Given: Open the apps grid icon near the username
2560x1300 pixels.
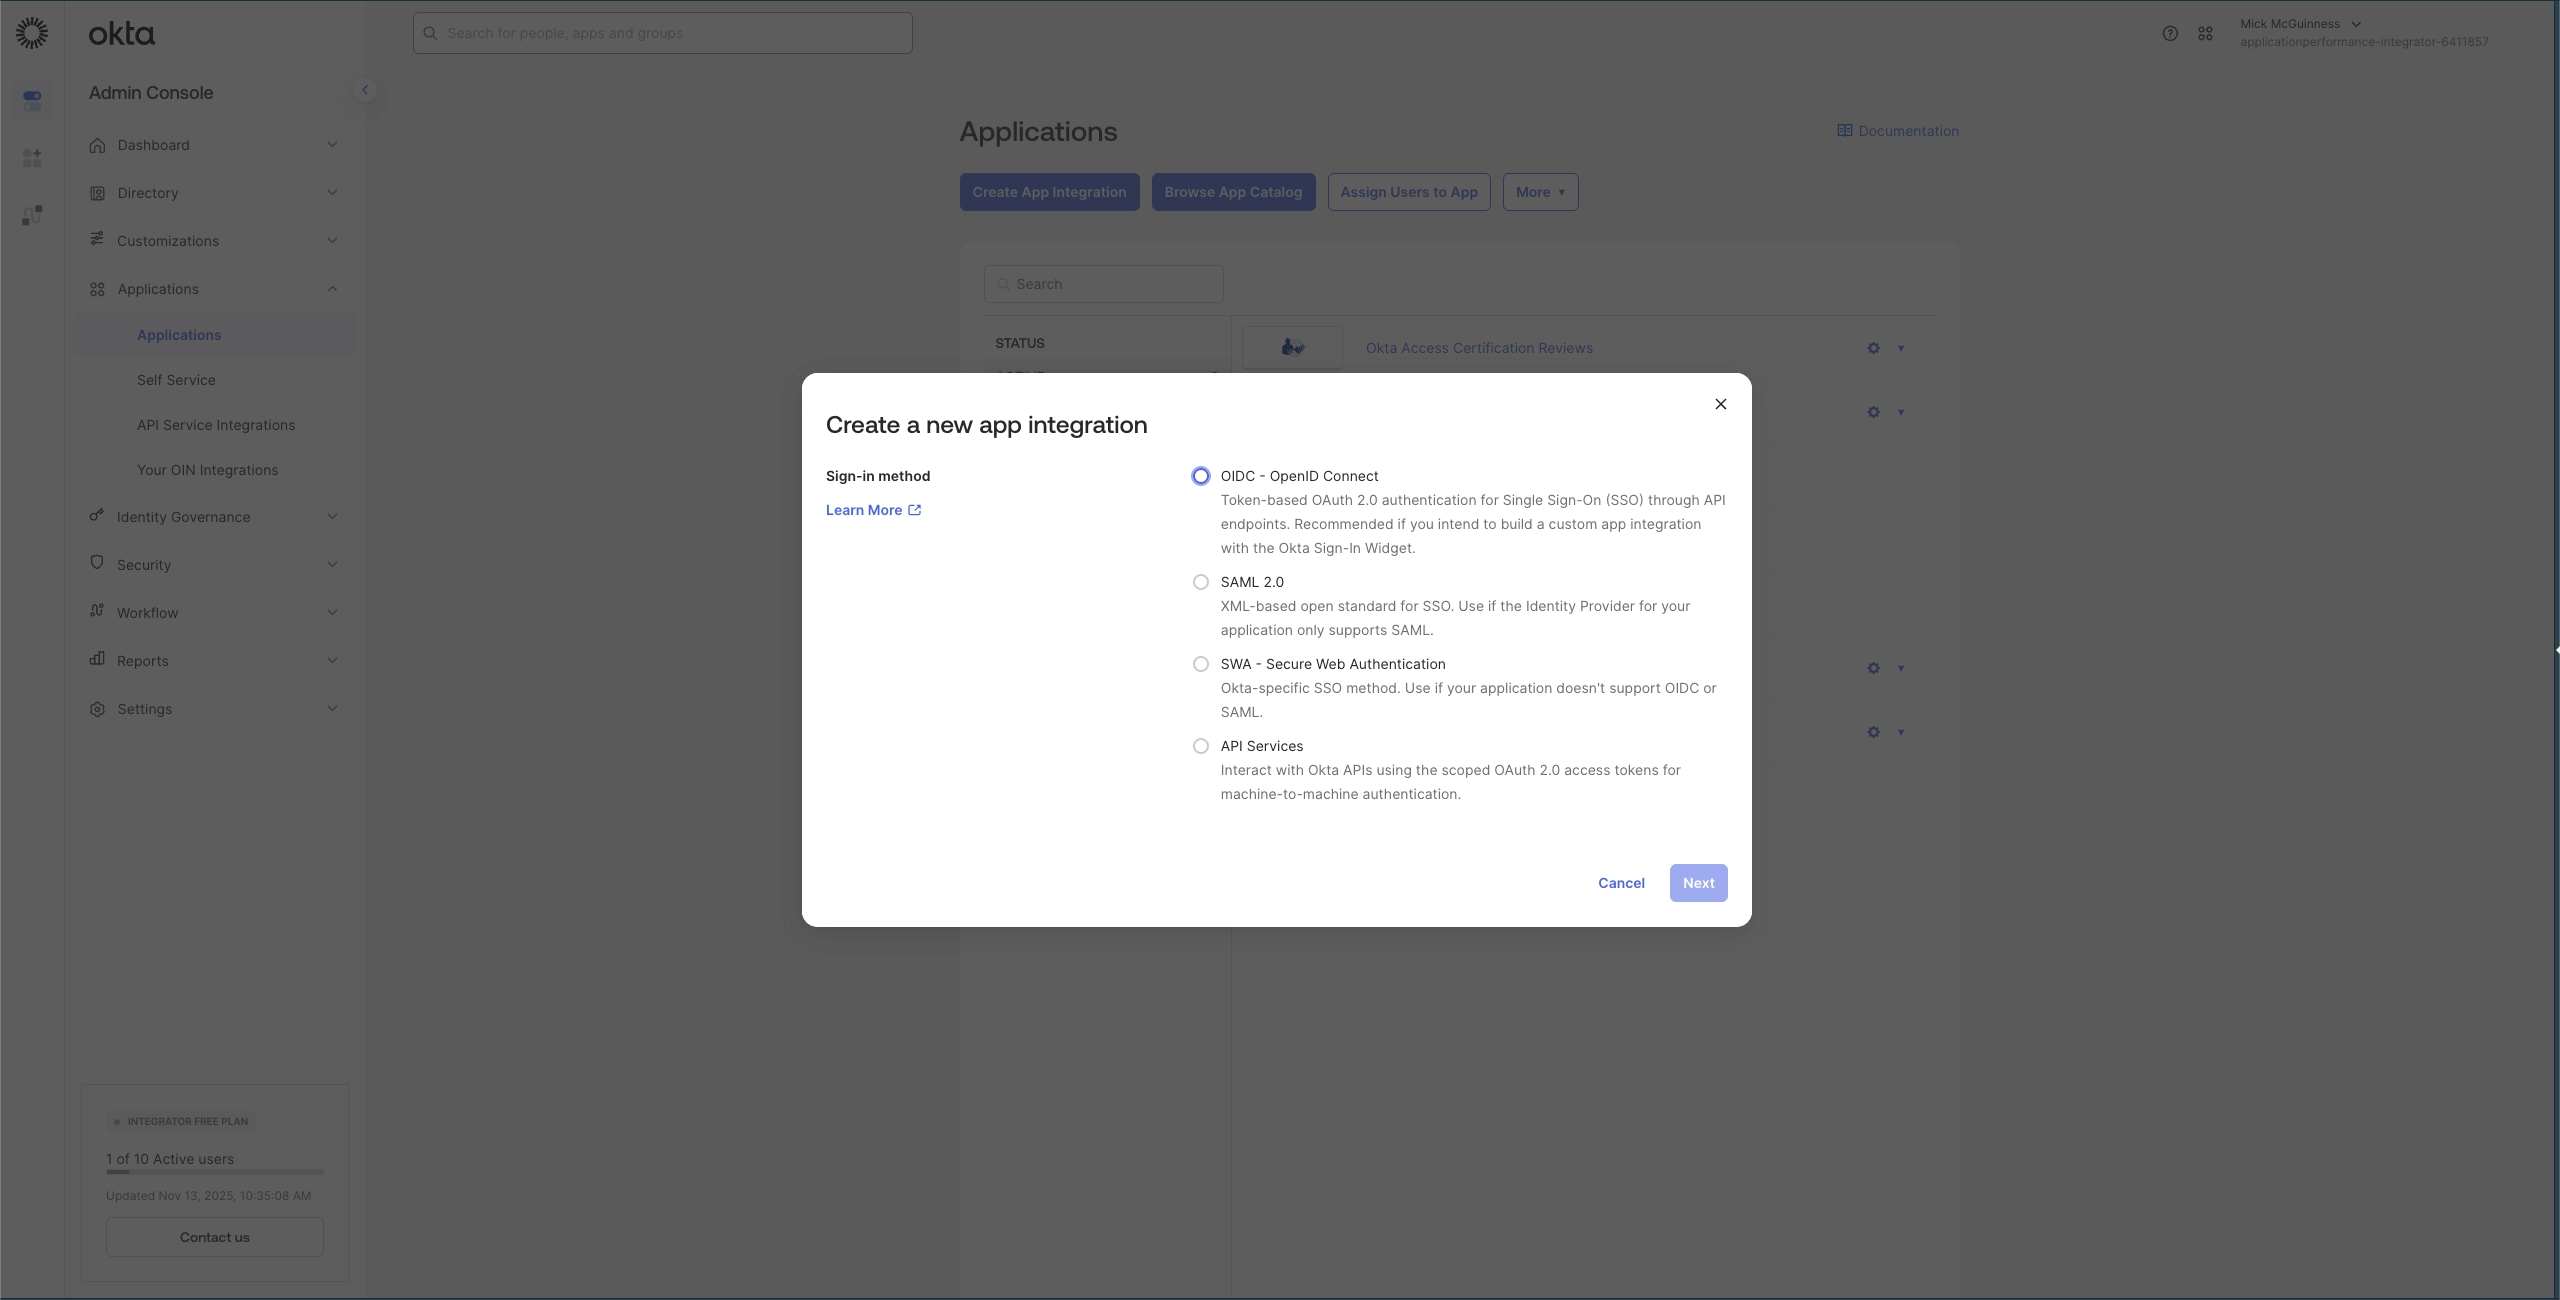Looking at the screenshot, I should (x=2206, y=33).
